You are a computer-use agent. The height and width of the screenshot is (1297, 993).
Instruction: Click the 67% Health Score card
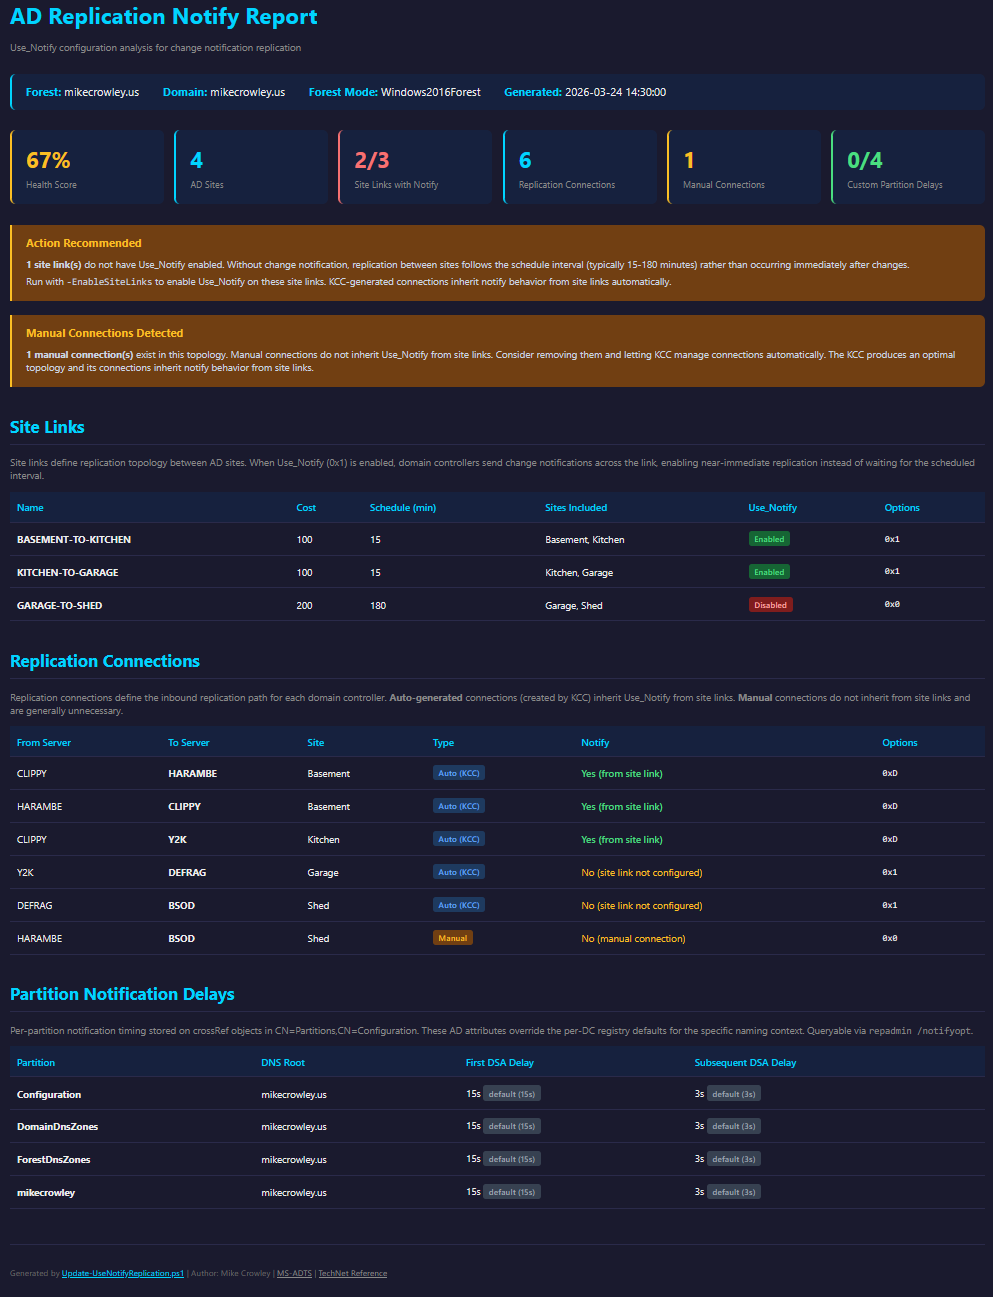87,167
